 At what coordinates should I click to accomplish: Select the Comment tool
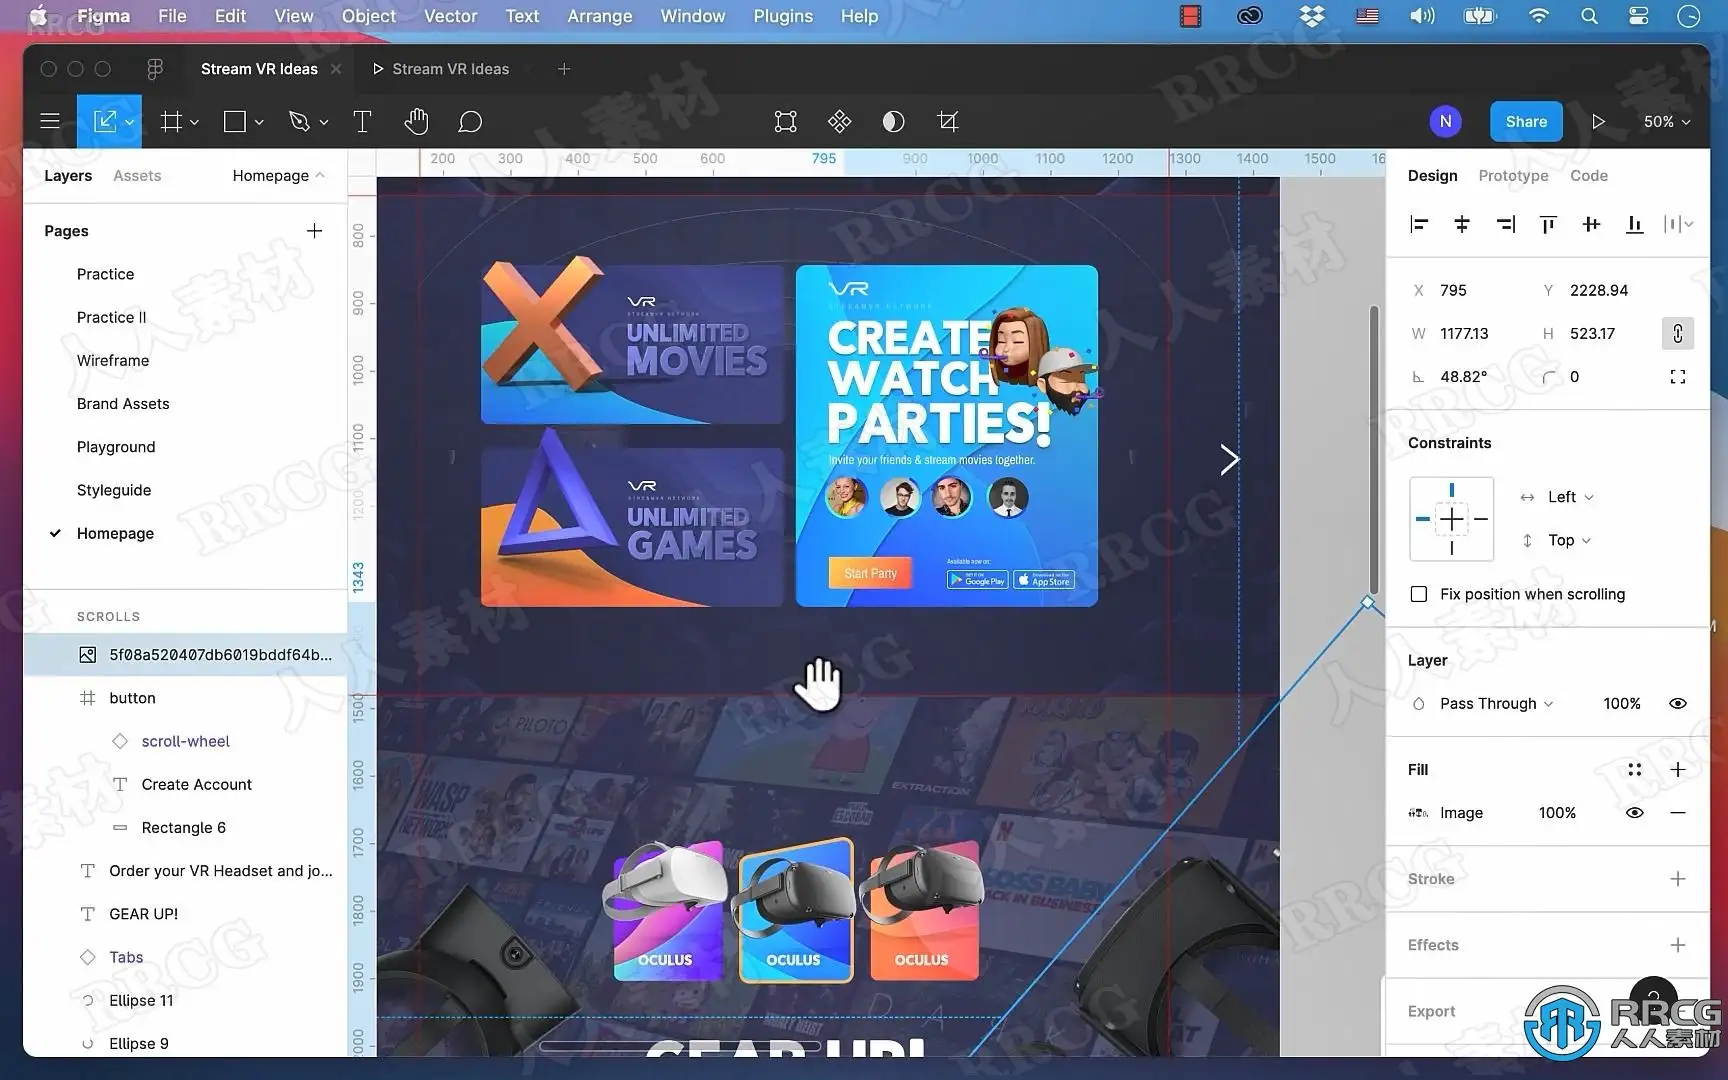click(x=470, y=122)
